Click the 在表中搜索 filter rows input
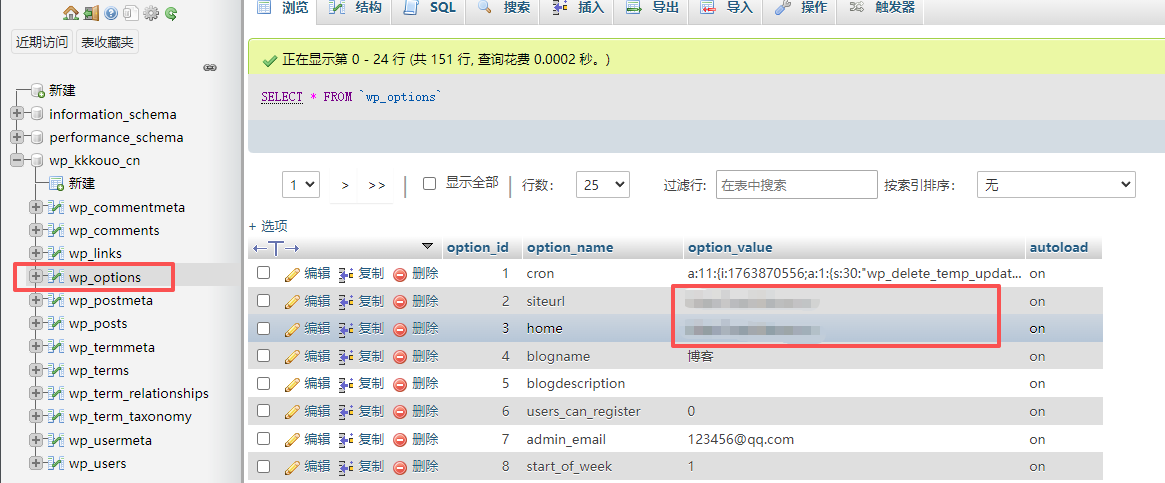1165x483 pixels. (796, 185)
